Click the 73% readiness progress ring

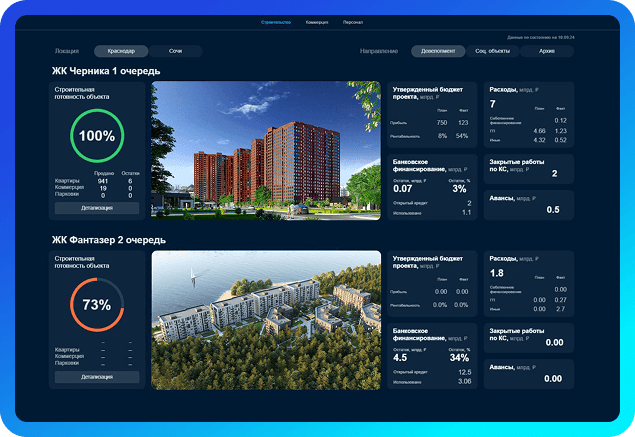[x=97, y=305]
